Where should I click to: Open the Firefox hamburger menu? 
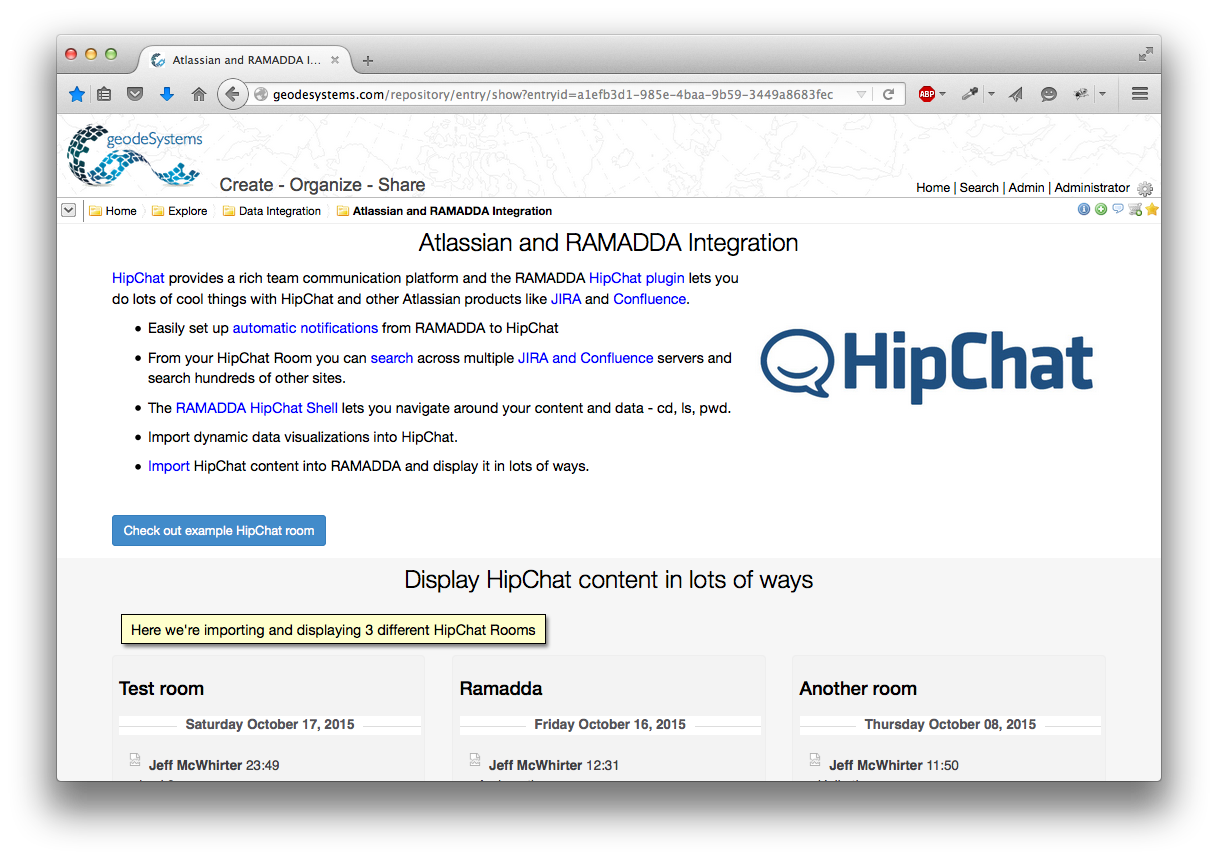(1139, 94)
